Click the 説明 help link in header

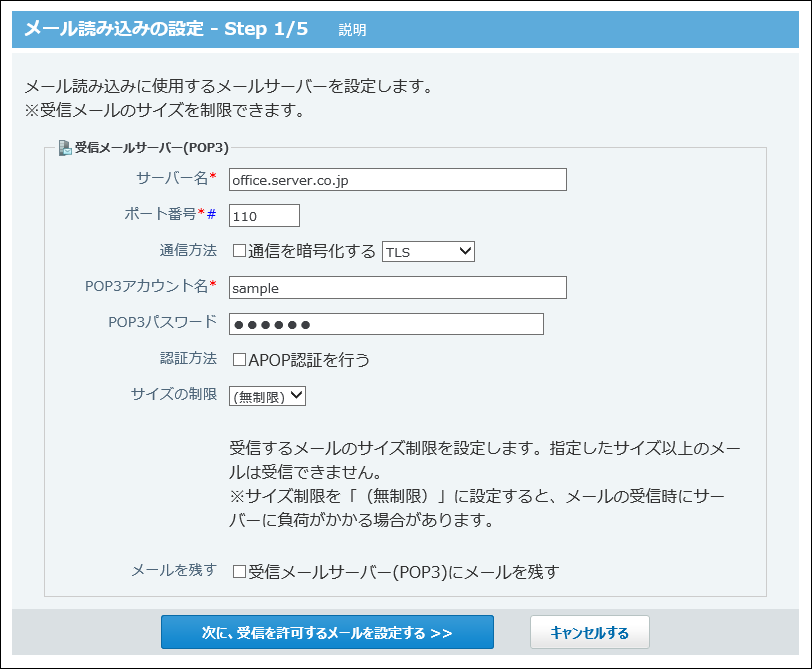(x=352, y=30)
